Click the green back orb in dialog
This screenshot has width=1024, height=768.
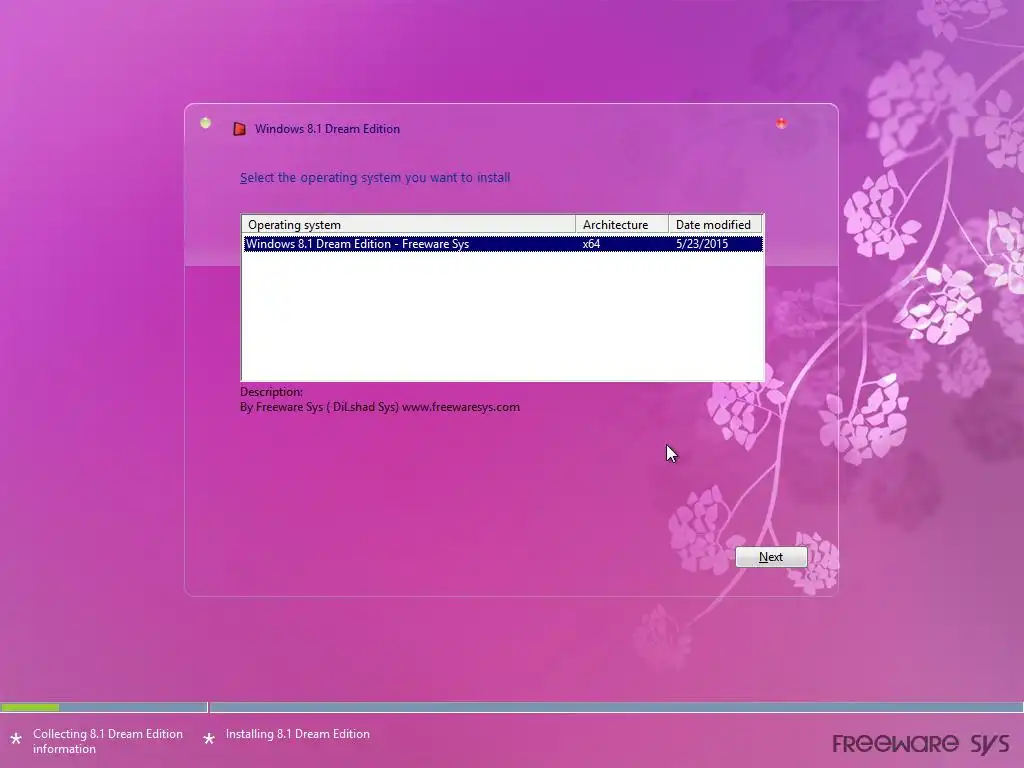tap(206, 123)
